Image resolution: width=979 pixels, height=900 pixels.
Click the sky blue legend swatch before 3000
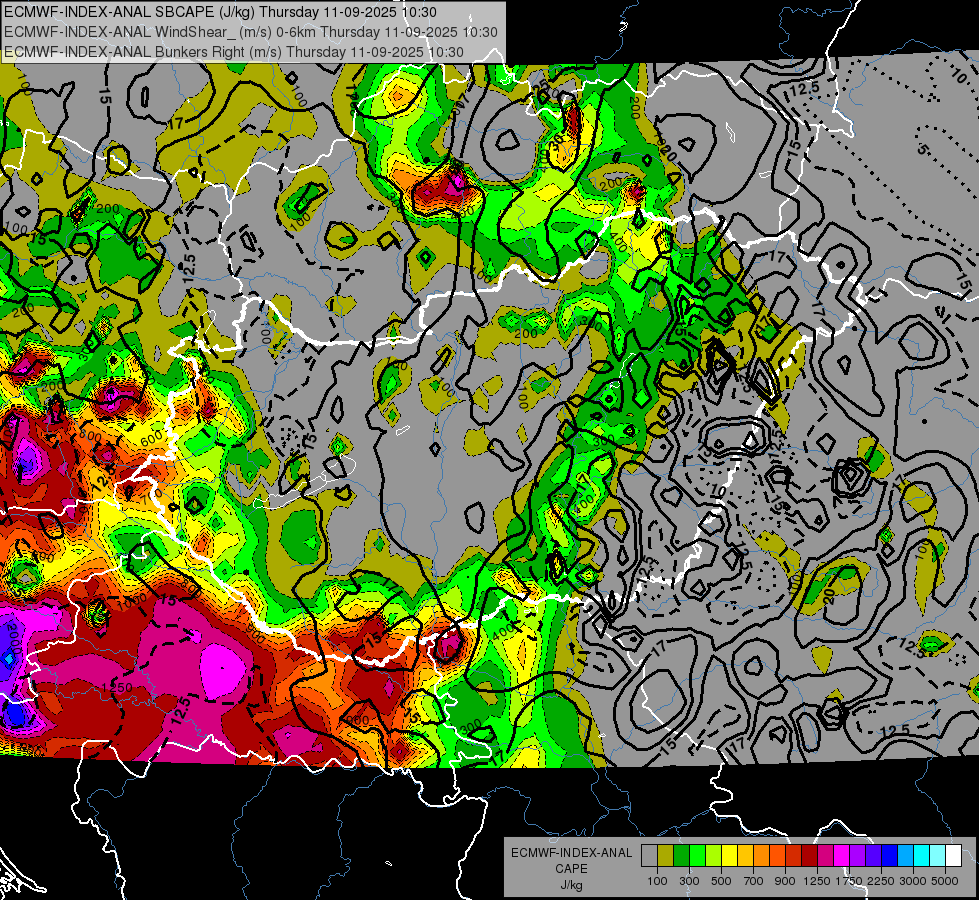(907, 856)
